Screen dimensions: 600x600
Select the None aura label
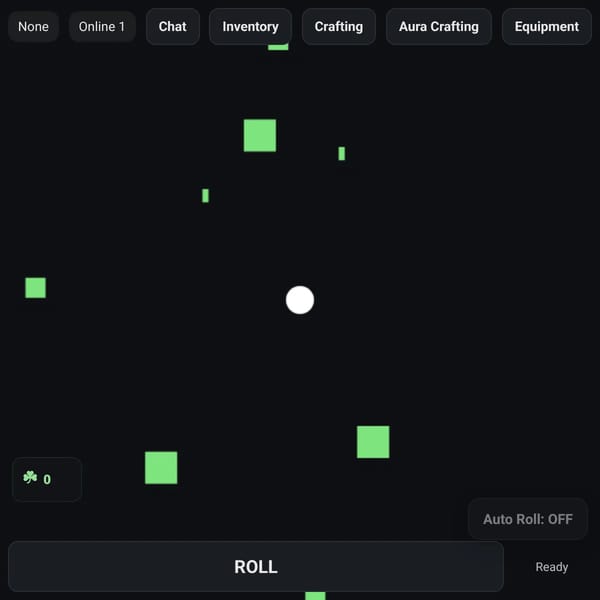point(33,26)
